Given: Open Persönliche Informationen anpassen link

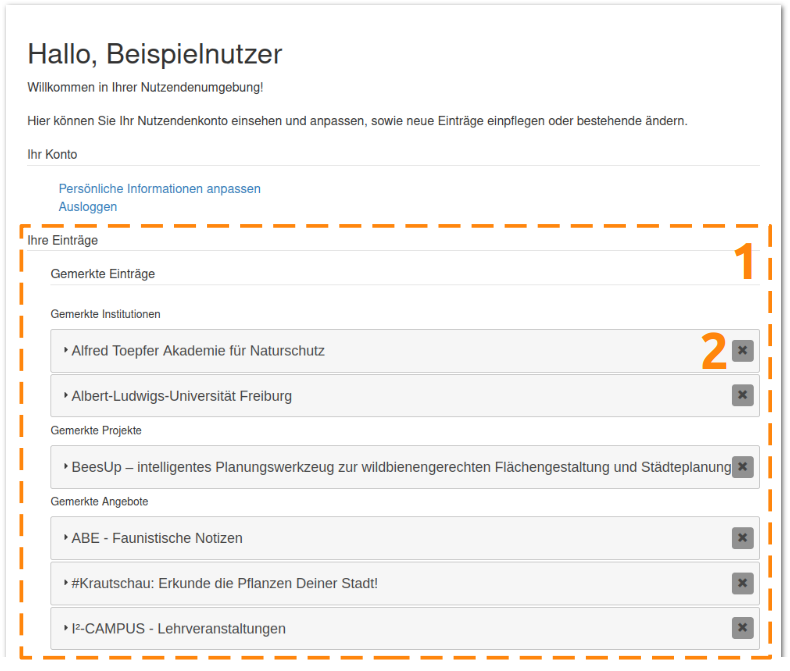Looking at the screenshot, I should 160,189.
